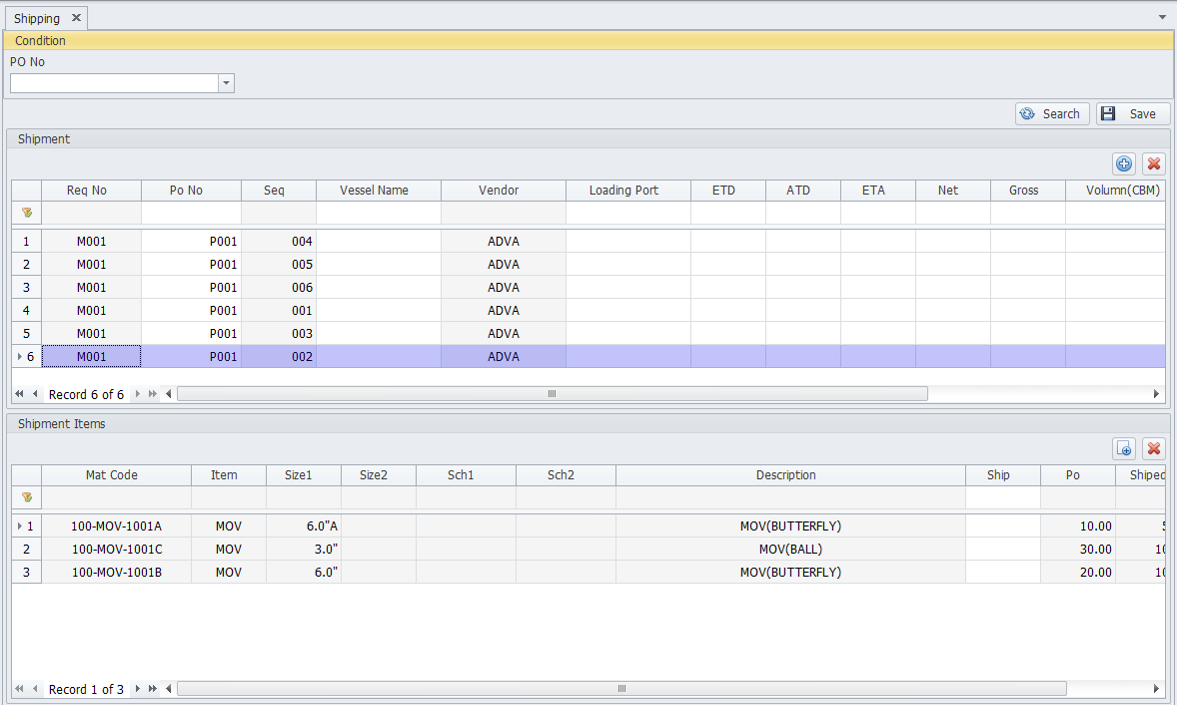Open the tab list dropdown arrow

tap(1162, 18)
